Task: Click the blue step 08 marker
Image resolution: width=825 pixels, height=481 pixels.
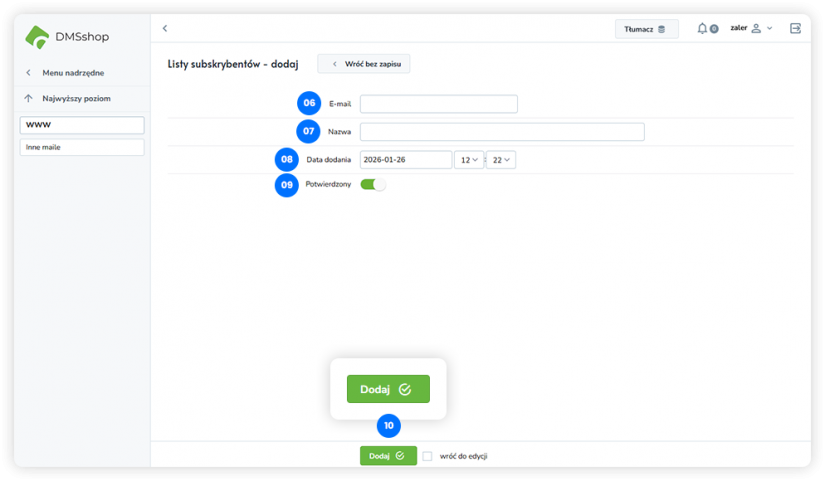Action: click(287, 159)
